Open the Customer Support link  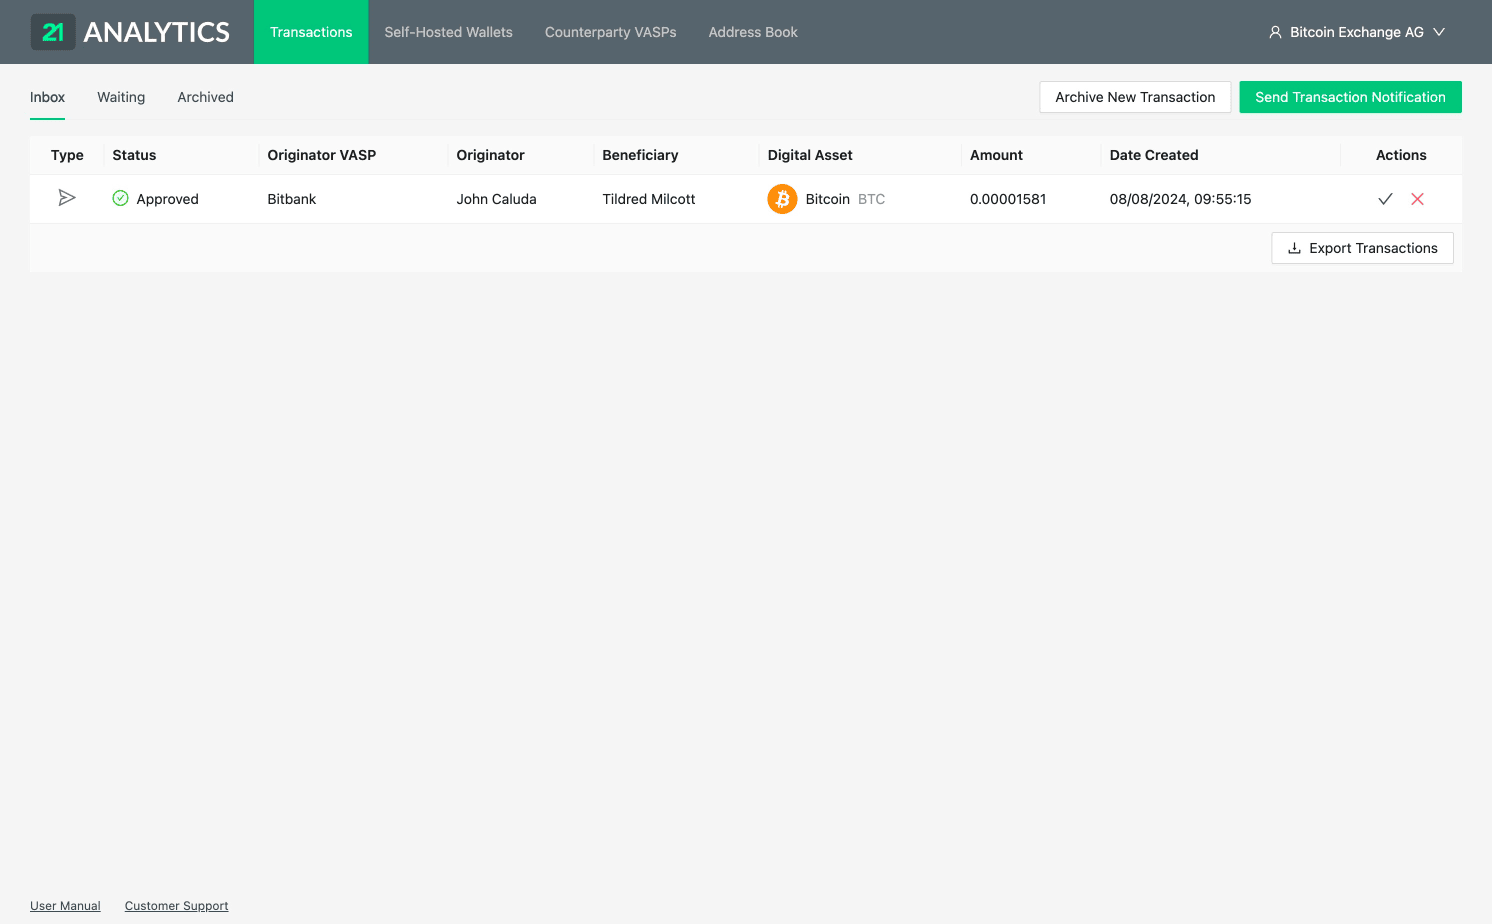coord(176,906)
